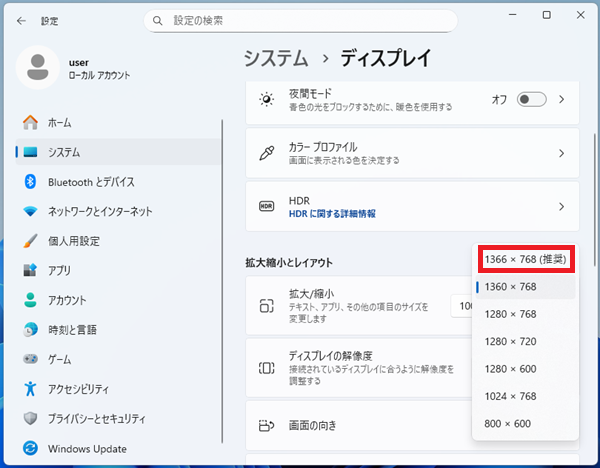This screenshot has height=468, width=600.
Task: Open the Bluetooth とデバイス section
Action: pyautogui.click(x=91, y=182)
